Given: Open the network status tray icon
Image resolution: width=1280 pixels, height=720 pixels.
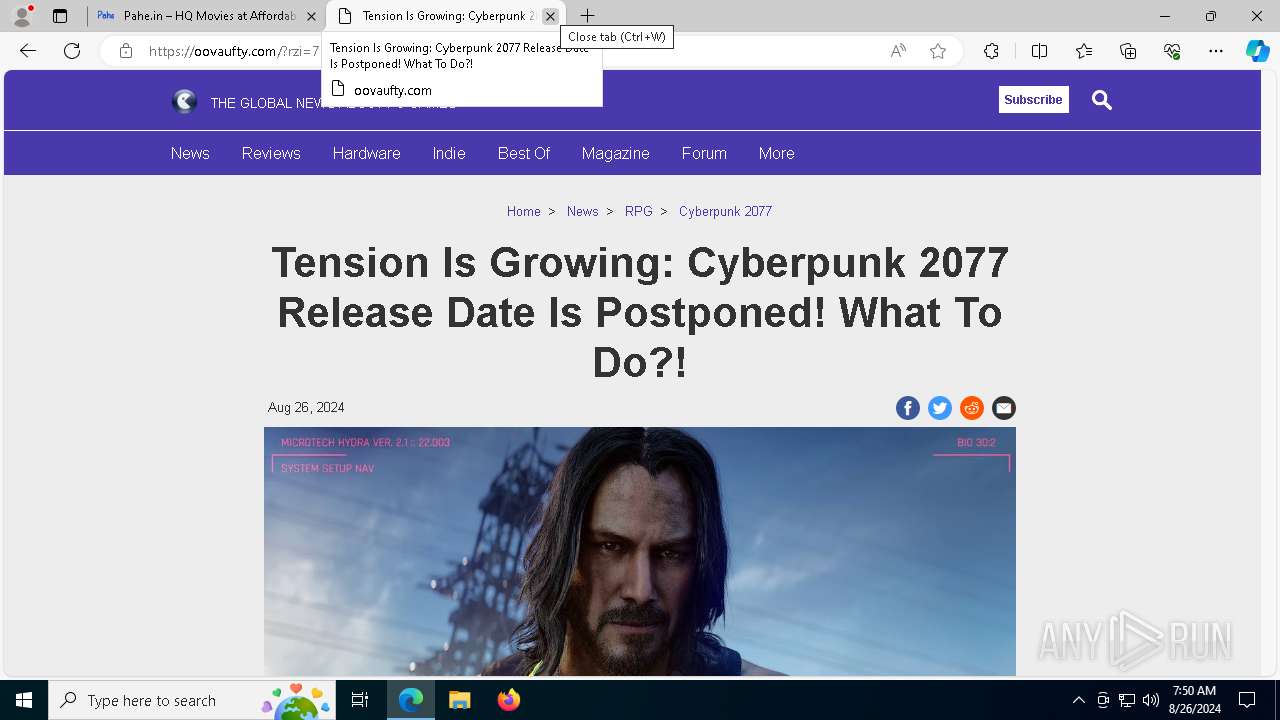Looking at the screenshot, I should 1127,700.
